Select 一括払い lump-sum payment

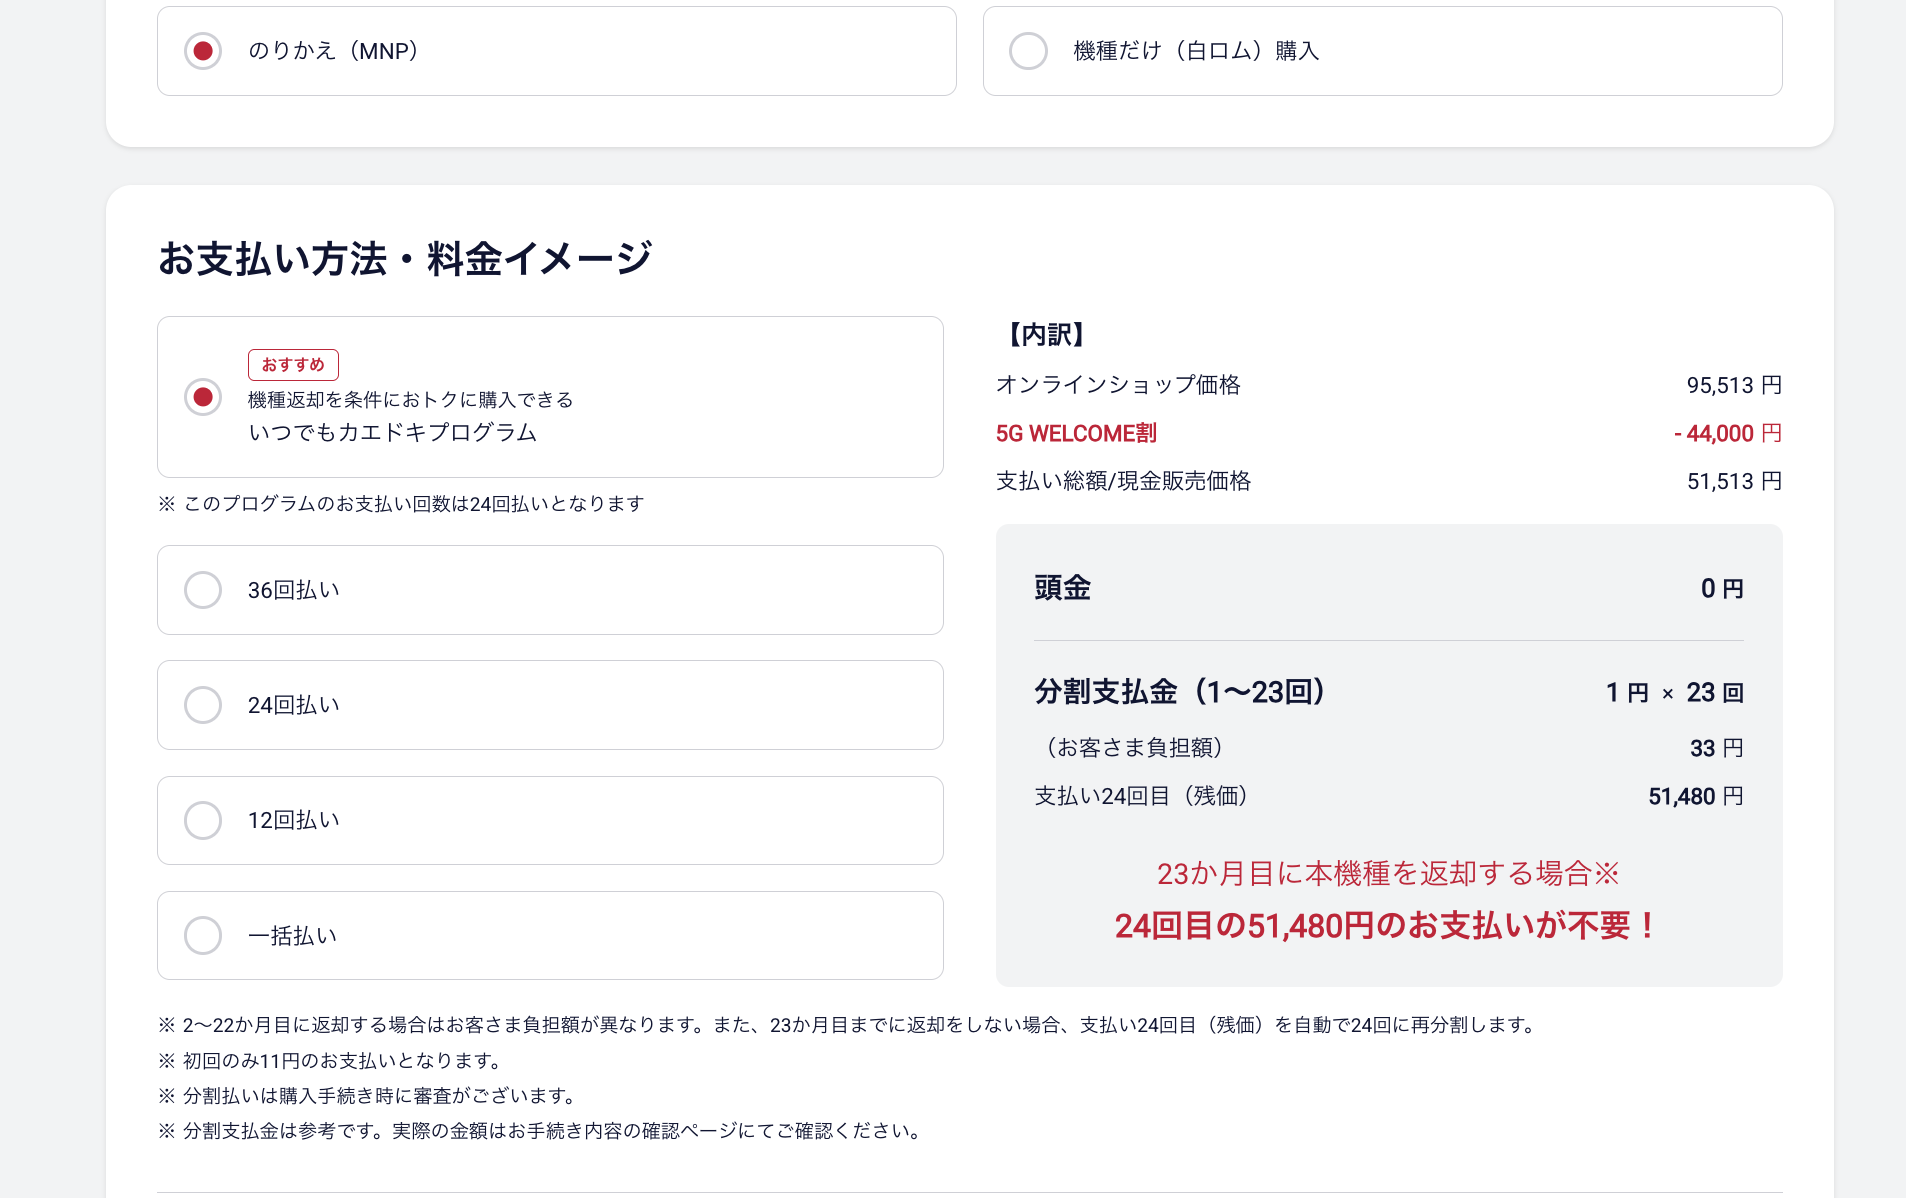click(x=203, y=936)
